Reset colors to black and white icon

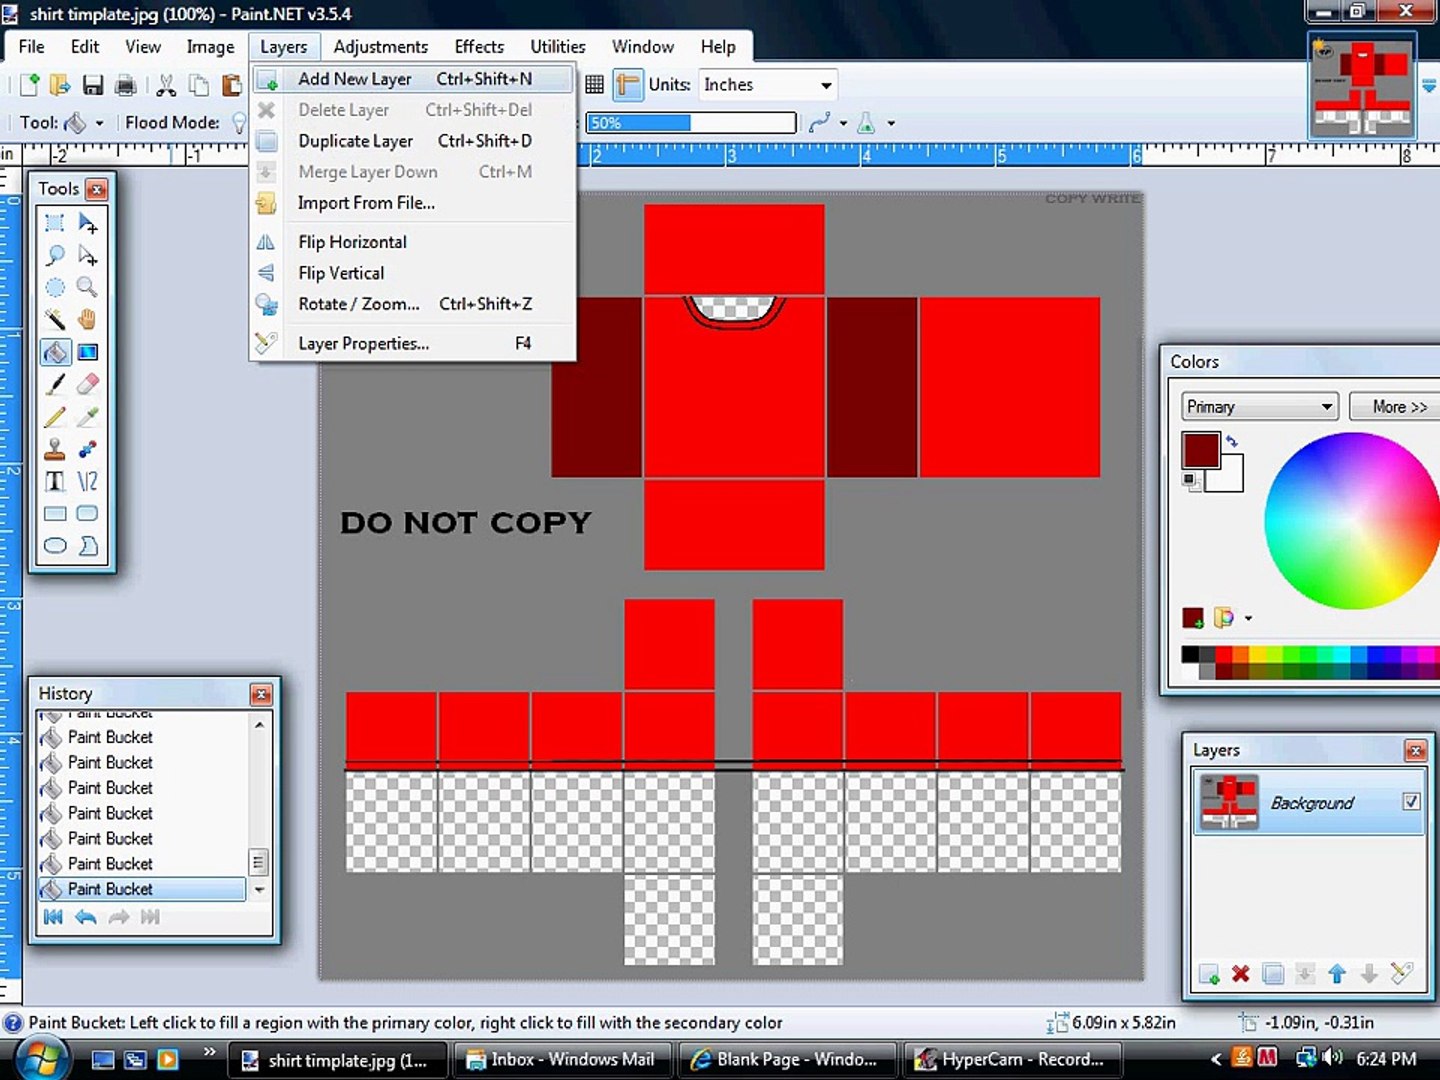[x=1190, y=481]
